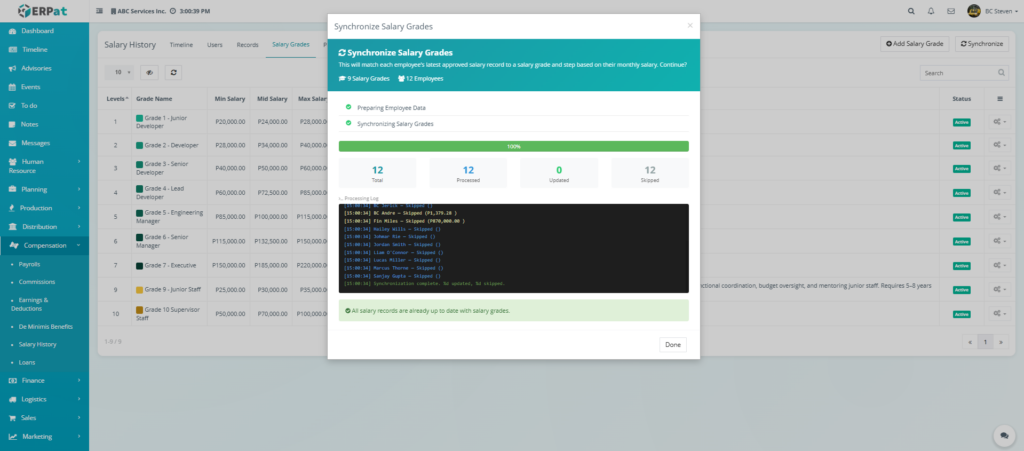1024x451 pixels.
Task: Click the top bar search magnifier icon
Action: pos(910,11)
